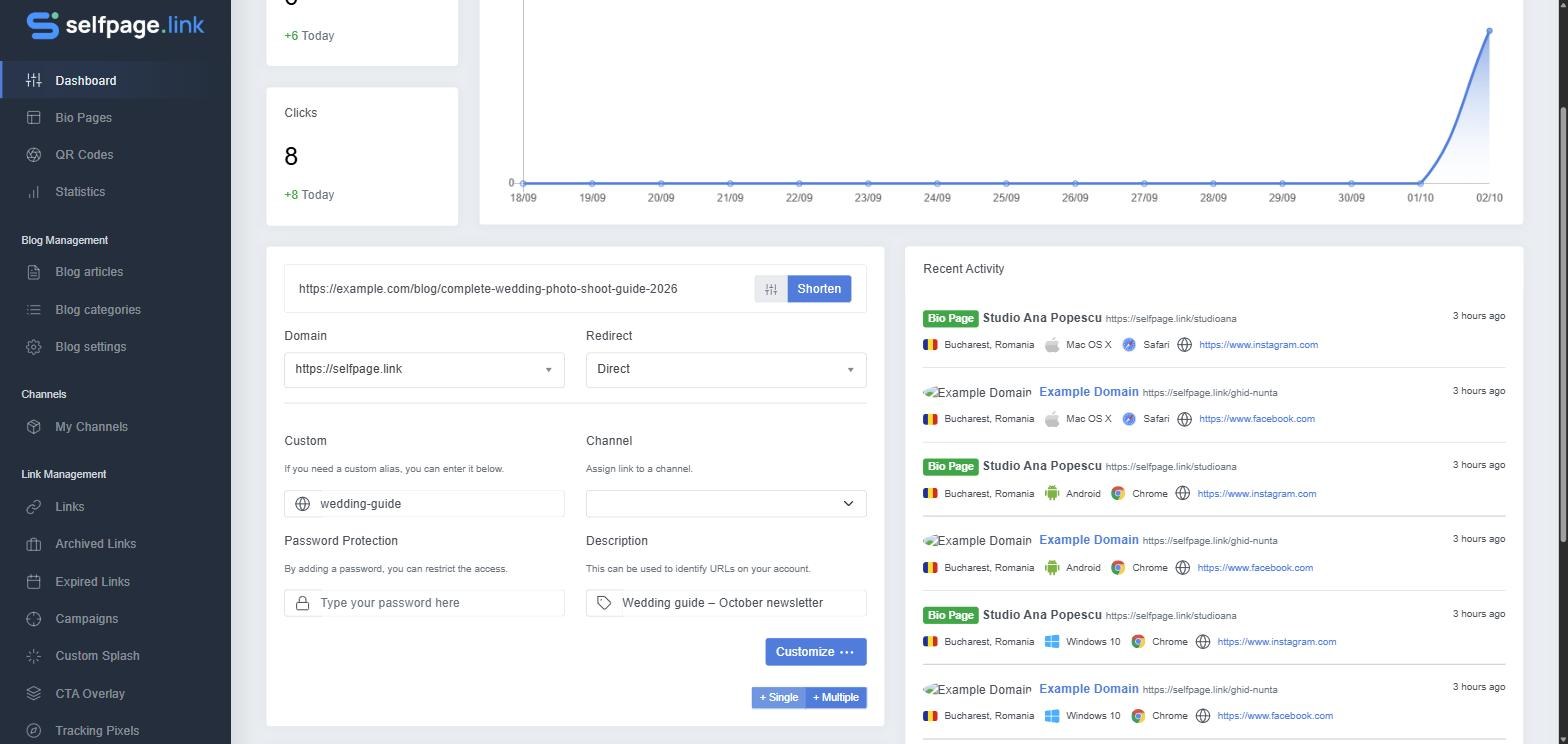Click the Expired Links calendar icon
The height and width of the screenshot is (744, 1568).
[x=34, y=582]
